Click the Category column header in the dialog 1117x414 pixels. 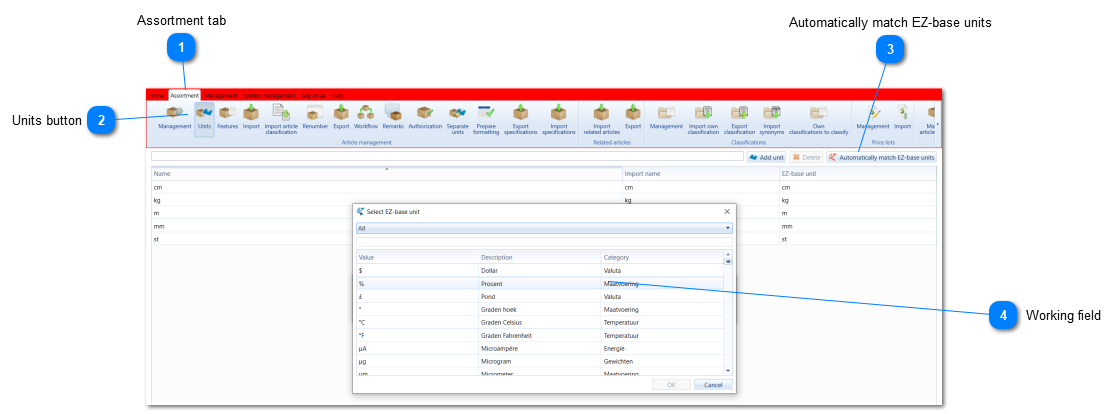click(663, 257)
